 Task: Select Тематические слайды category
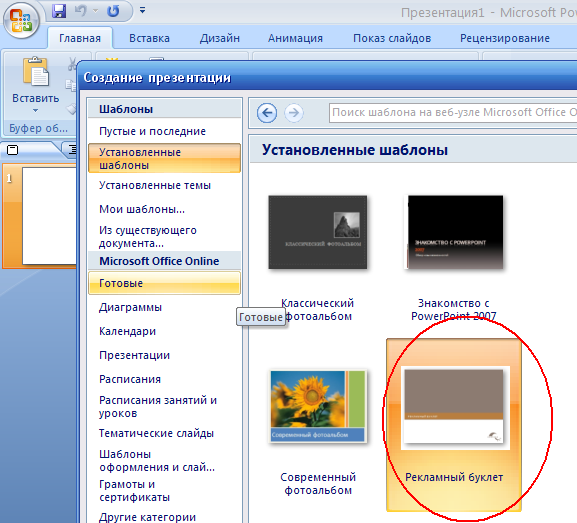(164, 433)
